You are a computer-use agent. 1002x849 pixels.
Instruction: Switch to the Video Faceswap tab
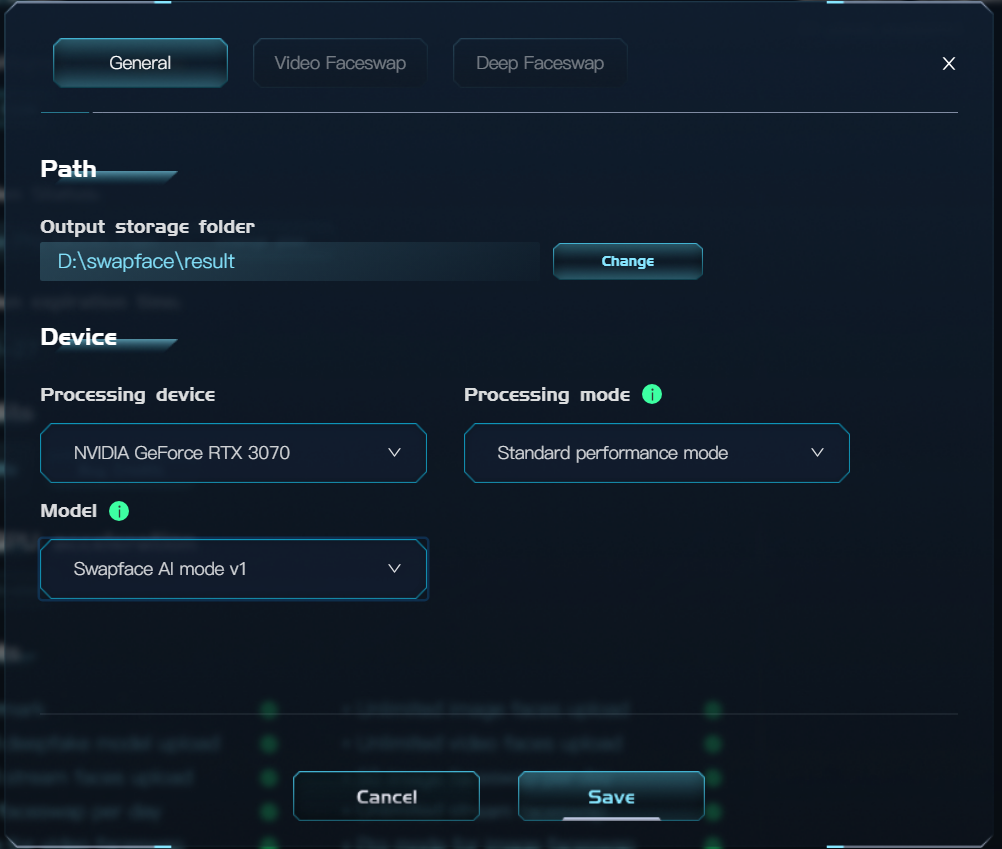pyautogui.click(x=340, y=62)
